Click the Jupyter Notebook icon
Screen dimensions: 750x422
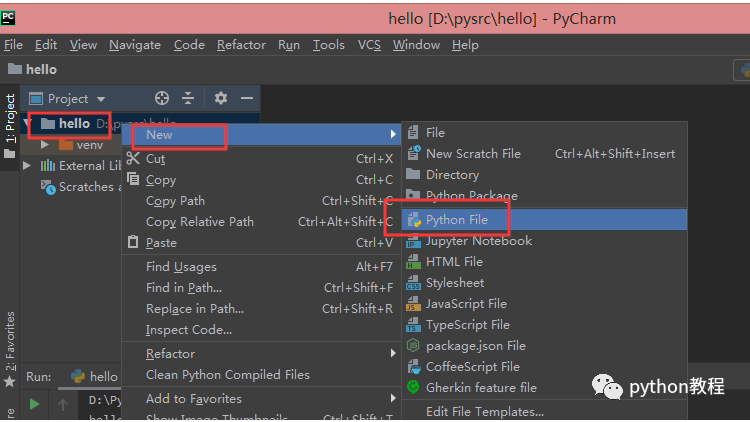click(413, 241)
